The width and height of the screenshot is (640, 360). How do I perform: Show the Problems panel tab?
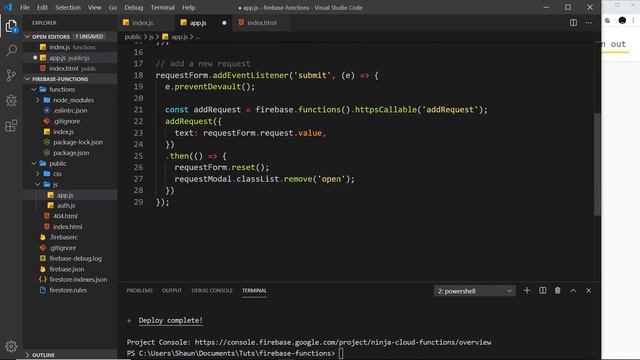(139, 291)
